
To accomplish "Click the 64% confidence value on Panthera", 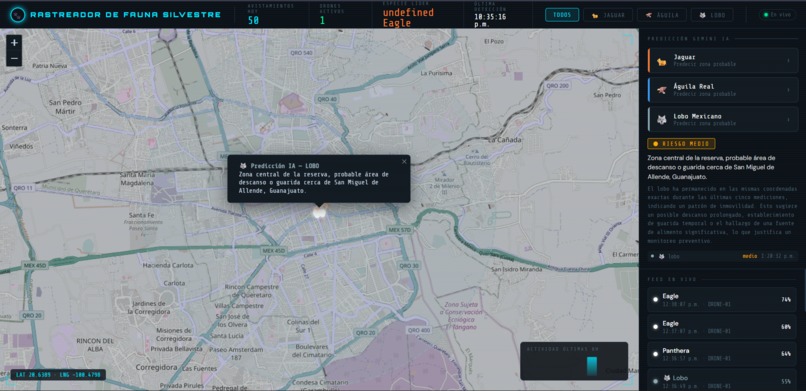I will coord(785,354).
